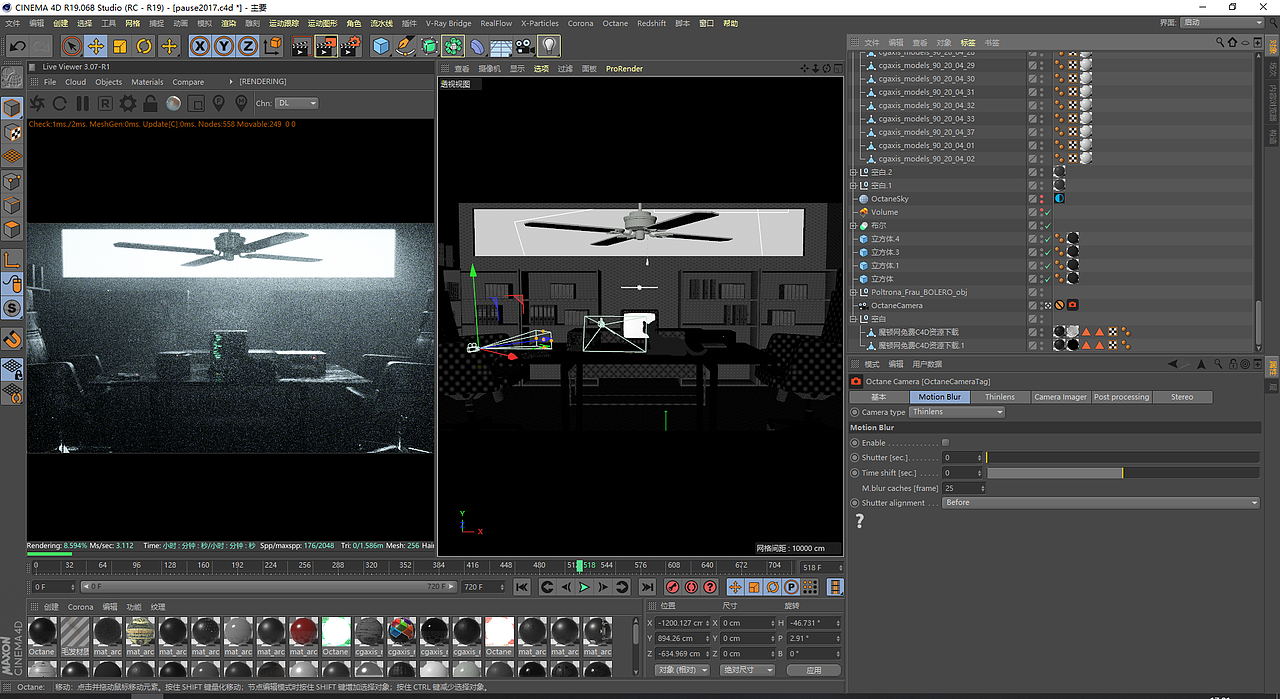Toggle the Z axis lock
This screenshot has width=1280, height=699.
247,46
